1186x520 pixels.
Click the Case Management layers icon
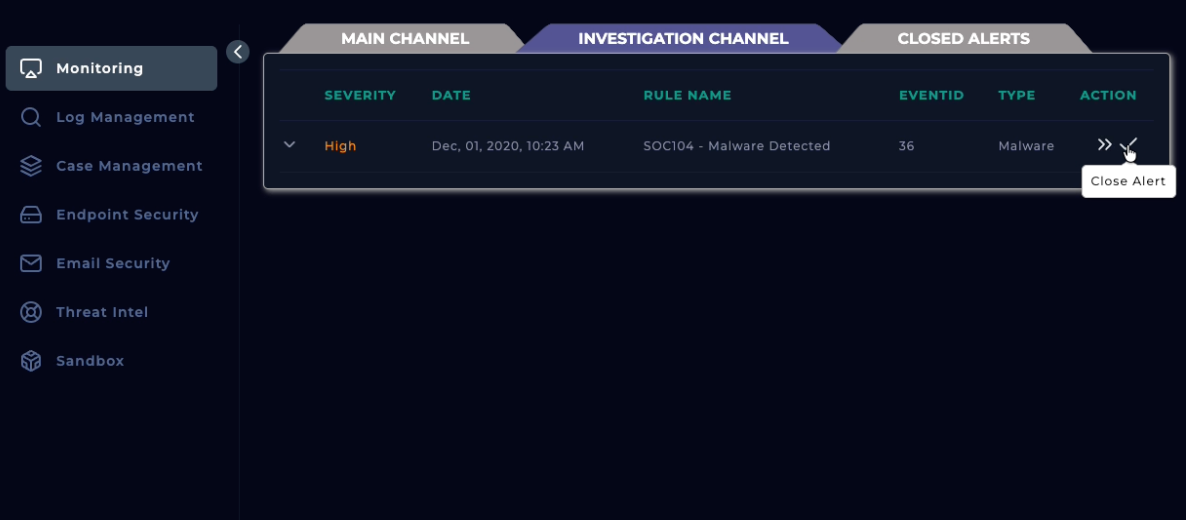coord(31,166)
